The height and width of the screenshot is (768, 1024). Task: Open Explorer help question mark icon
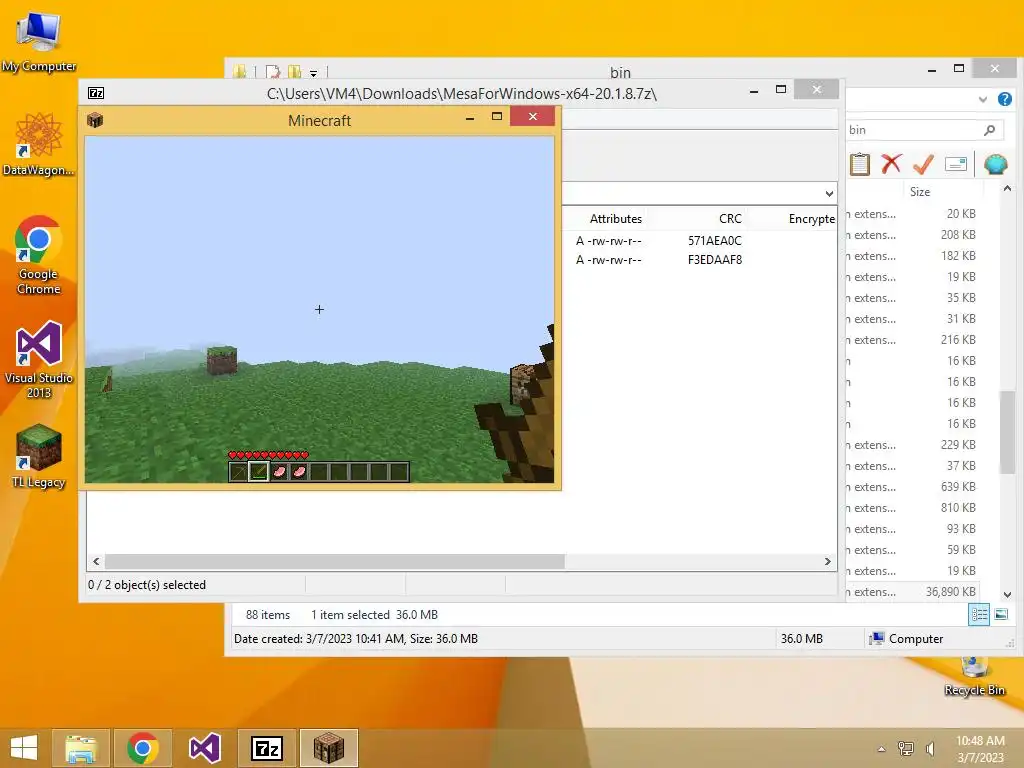click(x=1004, y=99)
